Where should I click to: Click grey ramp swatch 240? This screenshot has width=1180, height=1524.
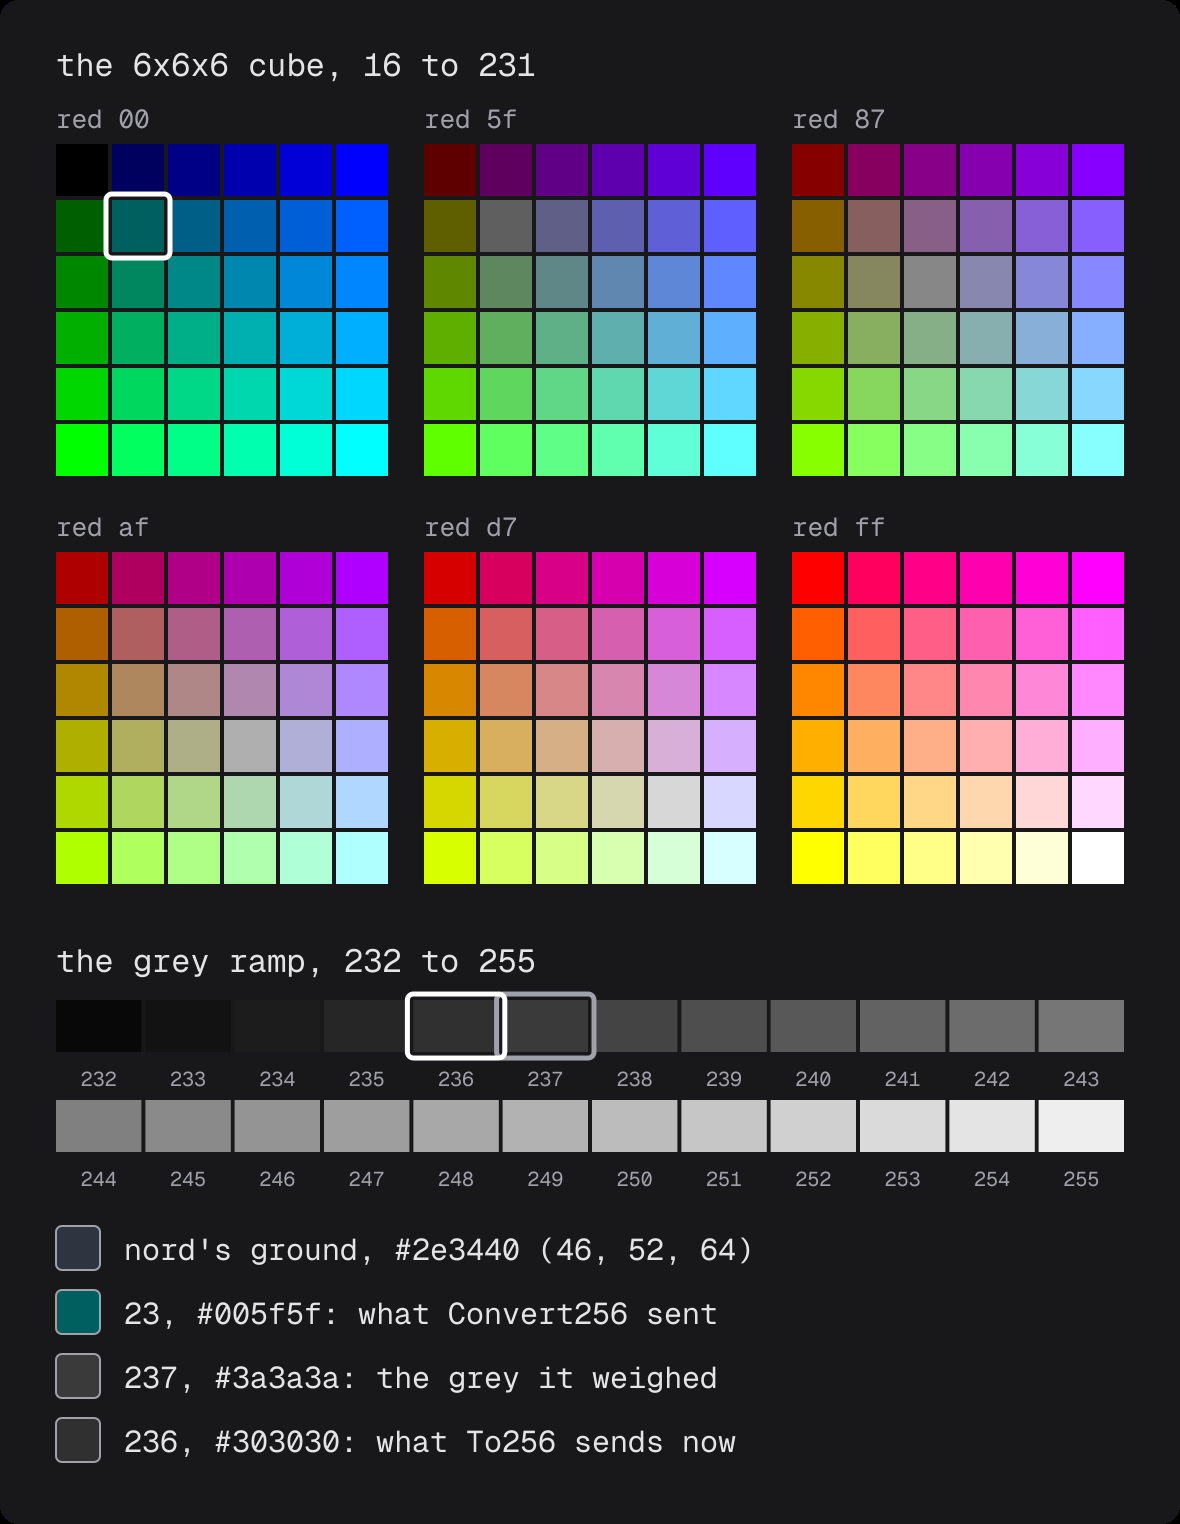(x=813, y=1026)
